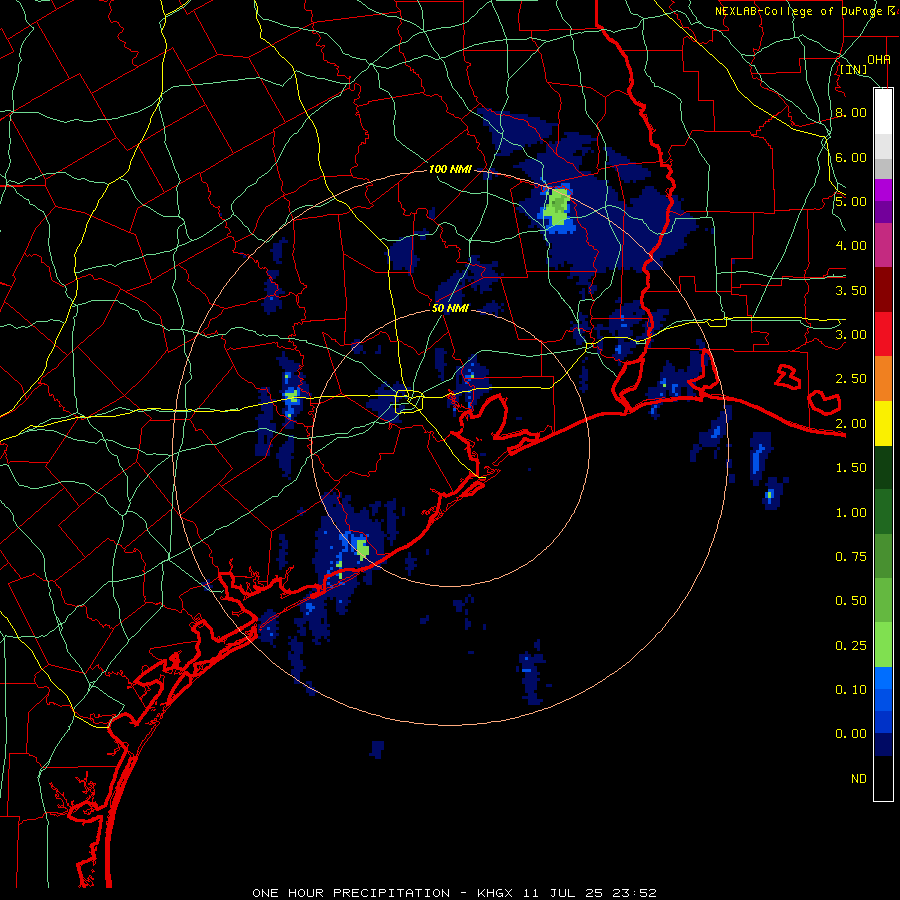Image resolution: width=900 pixels, height=900 pixels.
Task: Select the bright red legend swatch
Action: (x=883, y=334)
